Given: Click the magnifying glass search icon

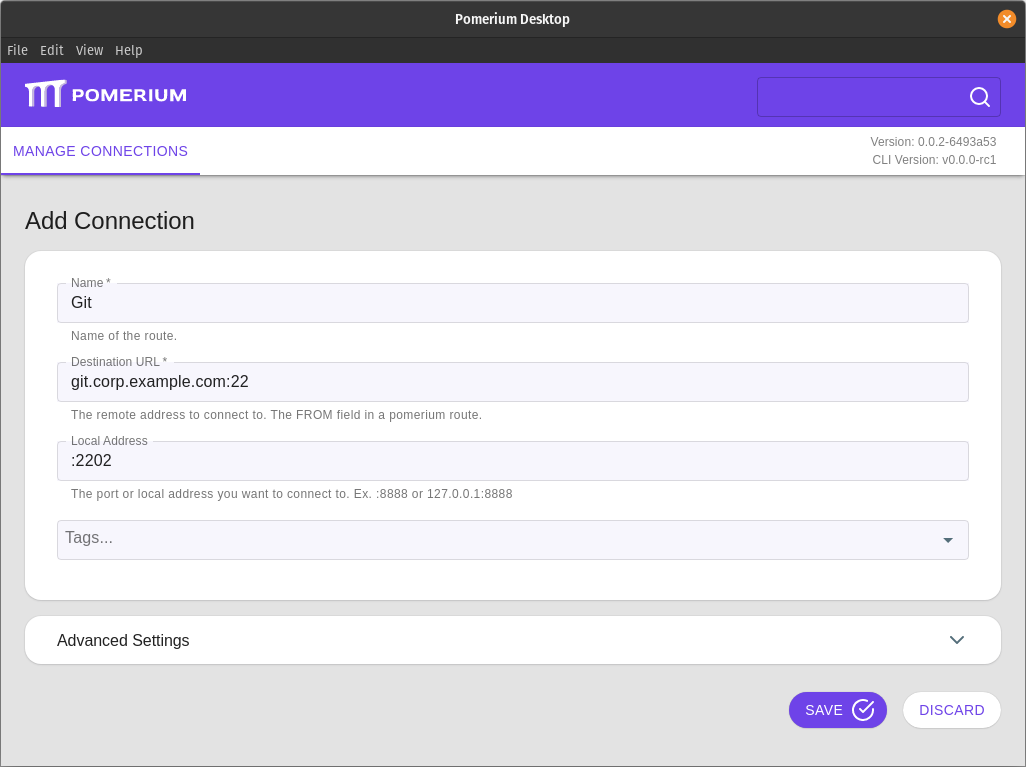Looking at the screenshot, I should 978,97.
